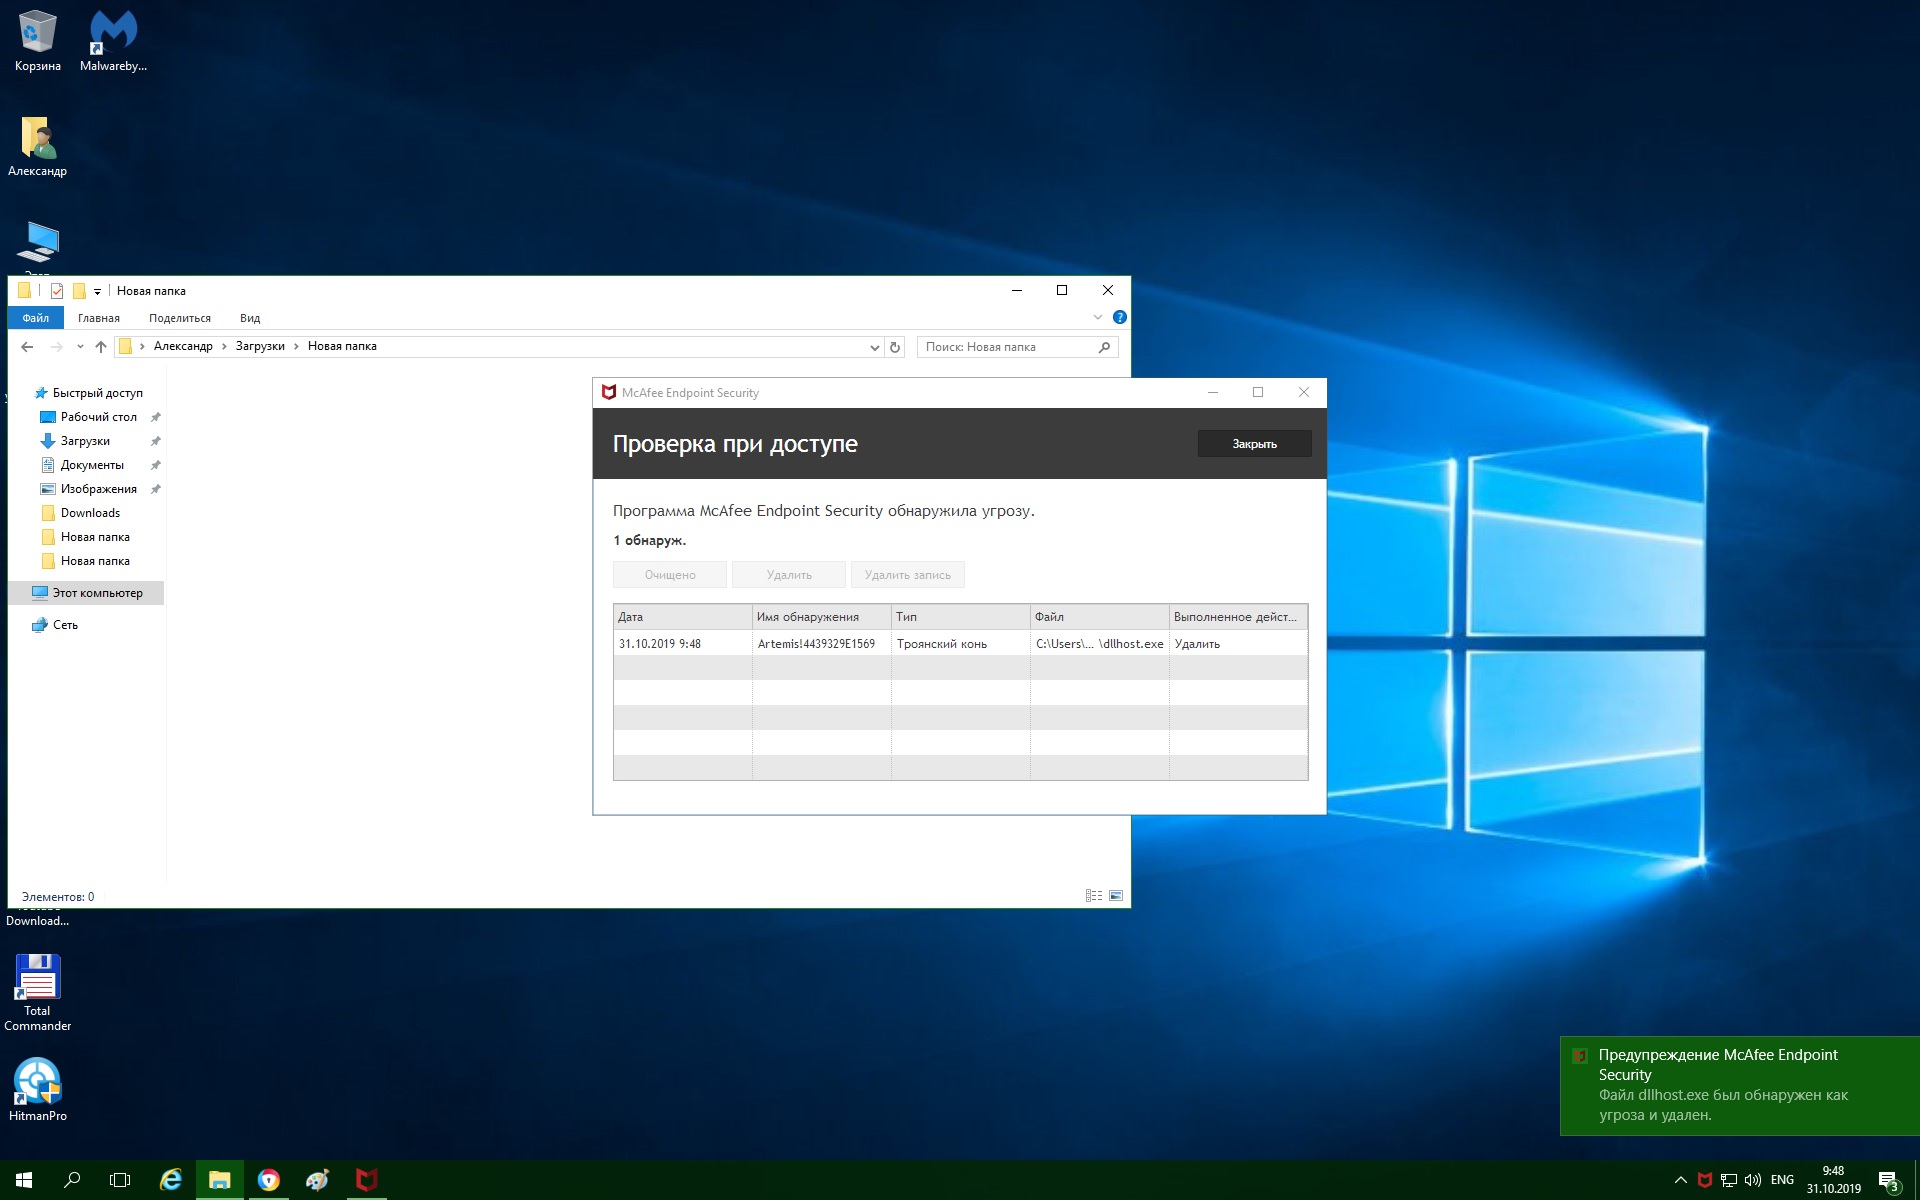The width and height of the screenshot is (1920, 1200).
Task: Click the Explorer refresh button icon
Action: pos(895,347)
